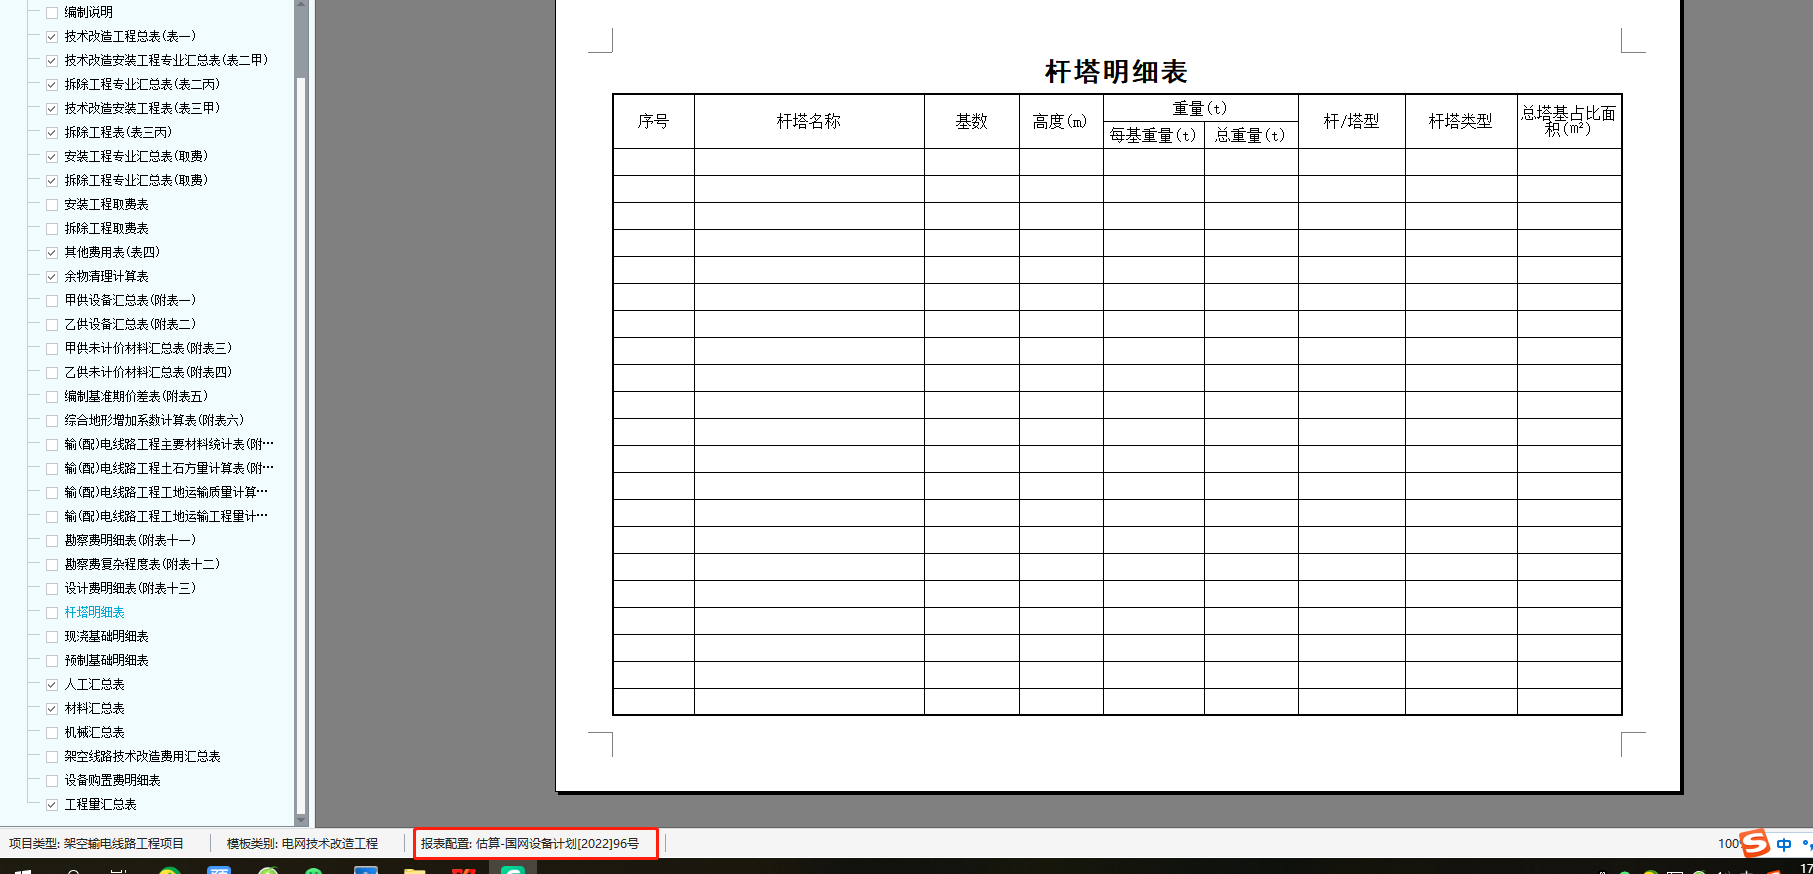Screen dimensions: 1813x874
Task: Click the report list vertical scrollbar thumb
Action: [301, 445]
